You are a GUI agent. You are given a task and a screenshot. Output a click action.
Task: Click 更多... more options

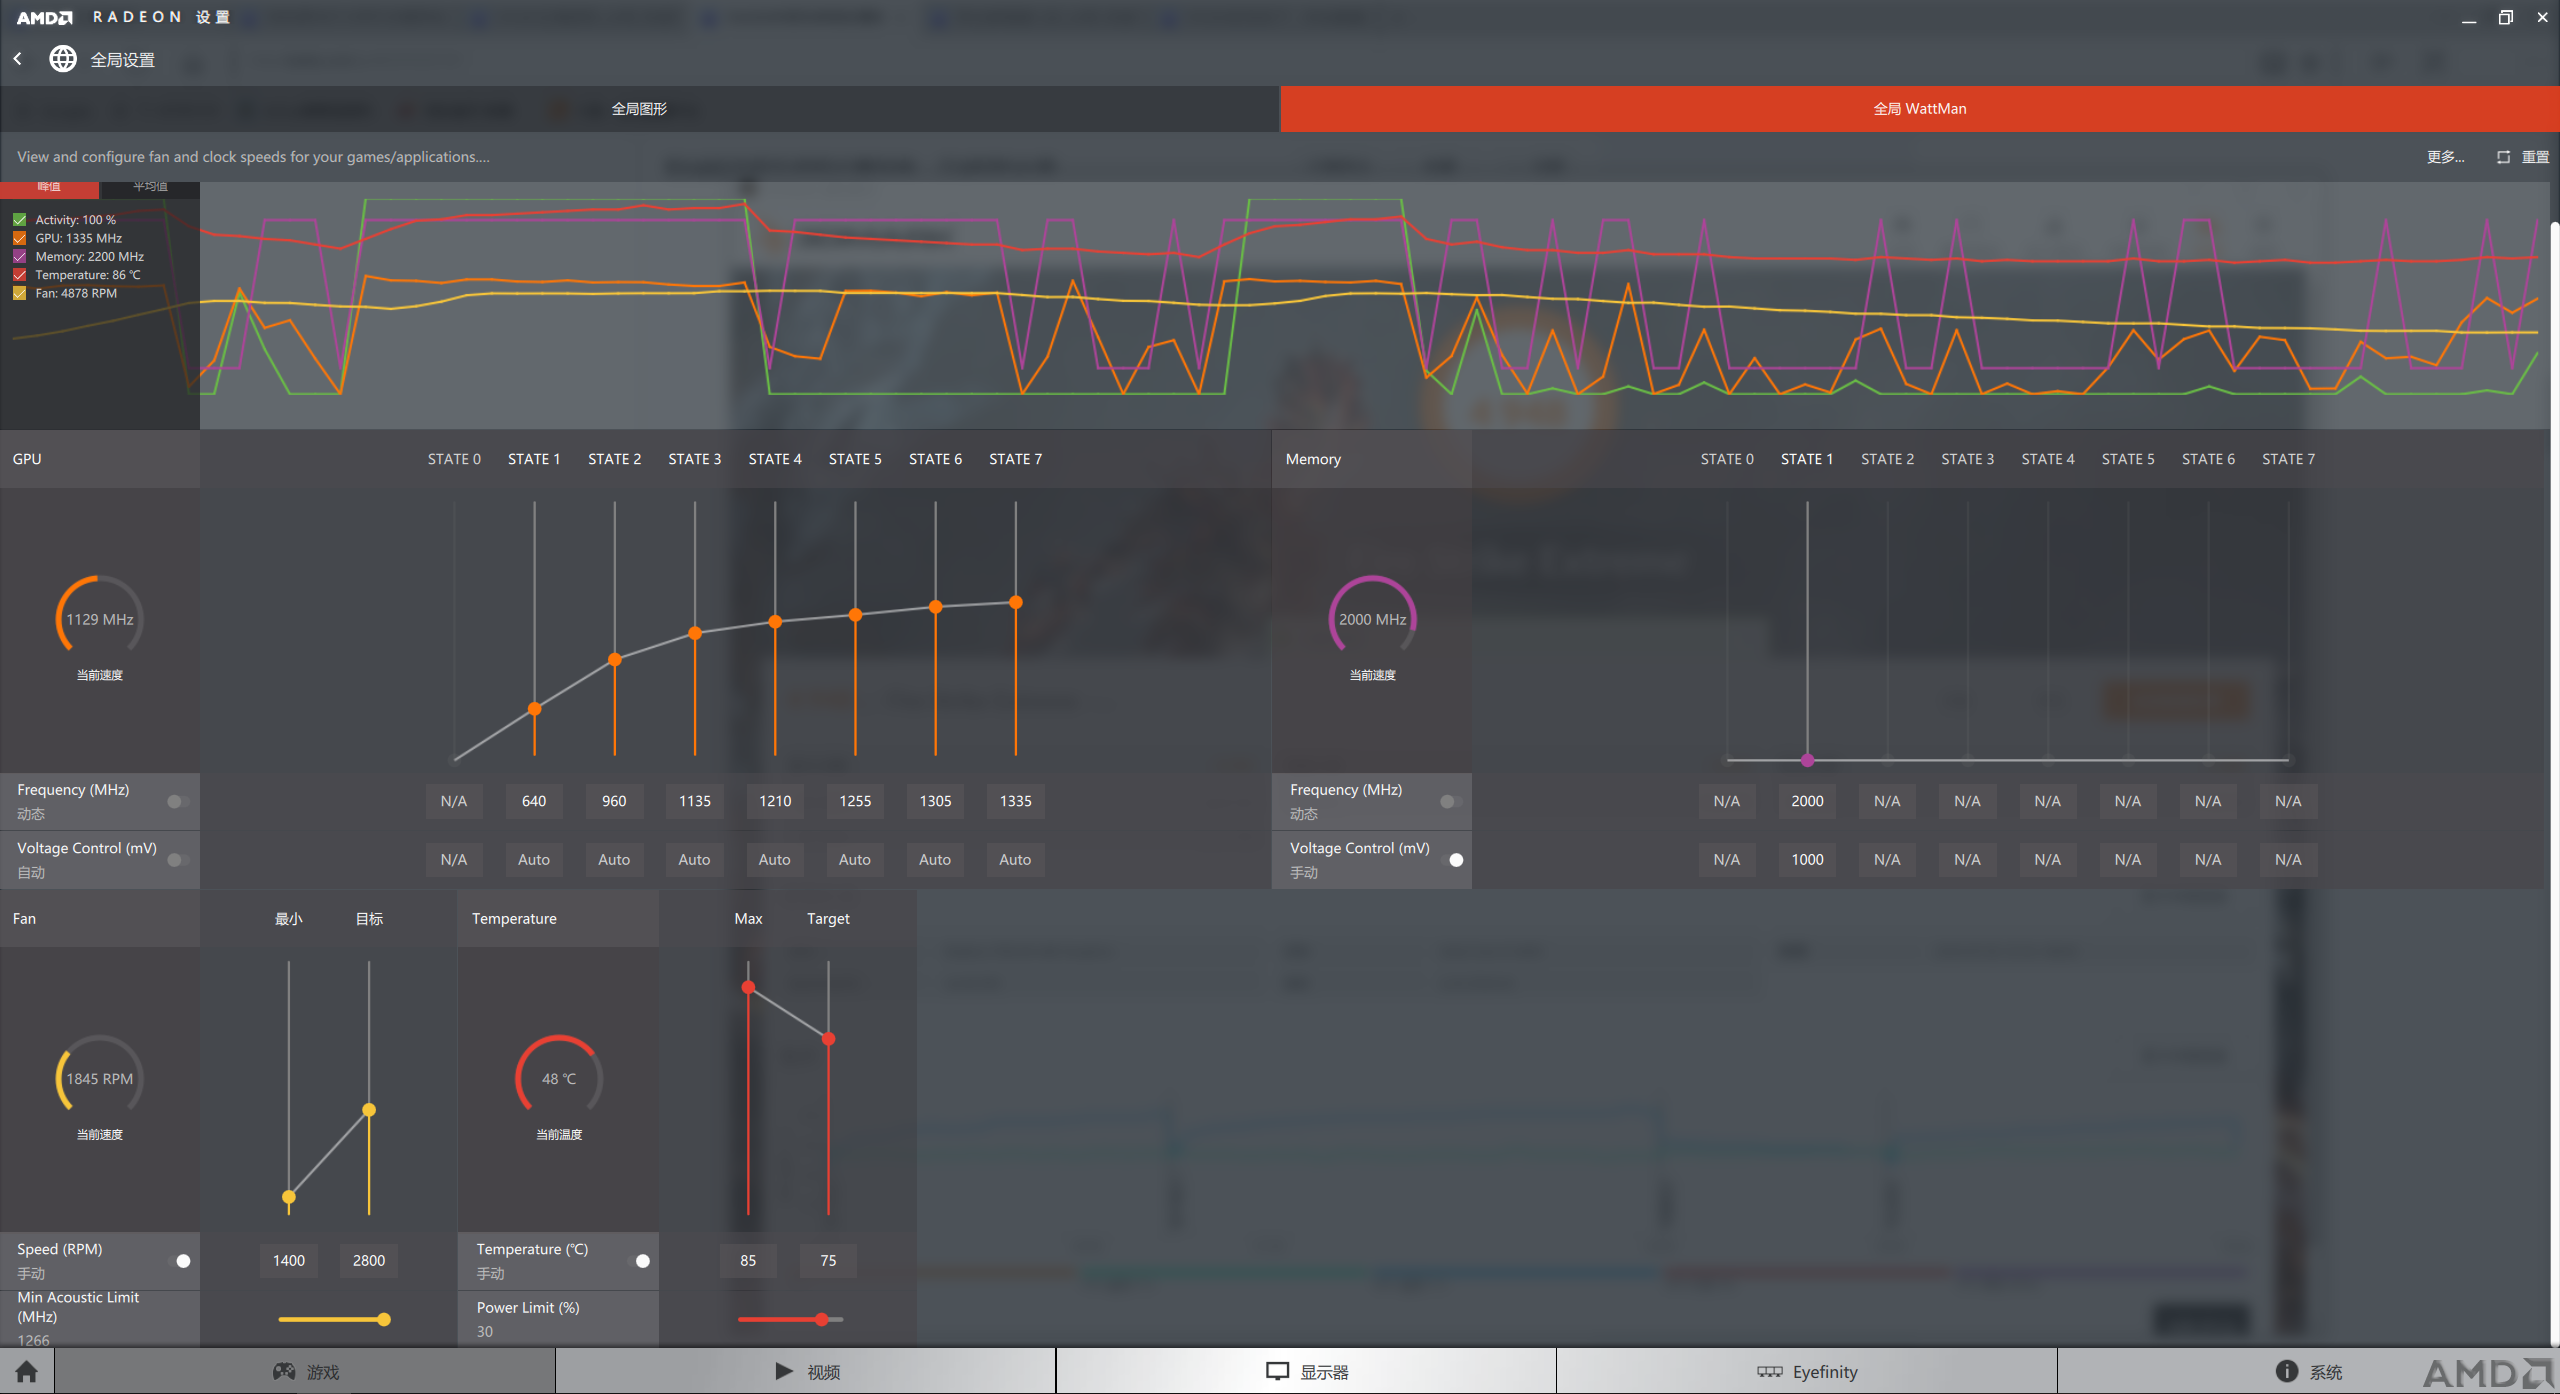click(x=2445, y=157)
